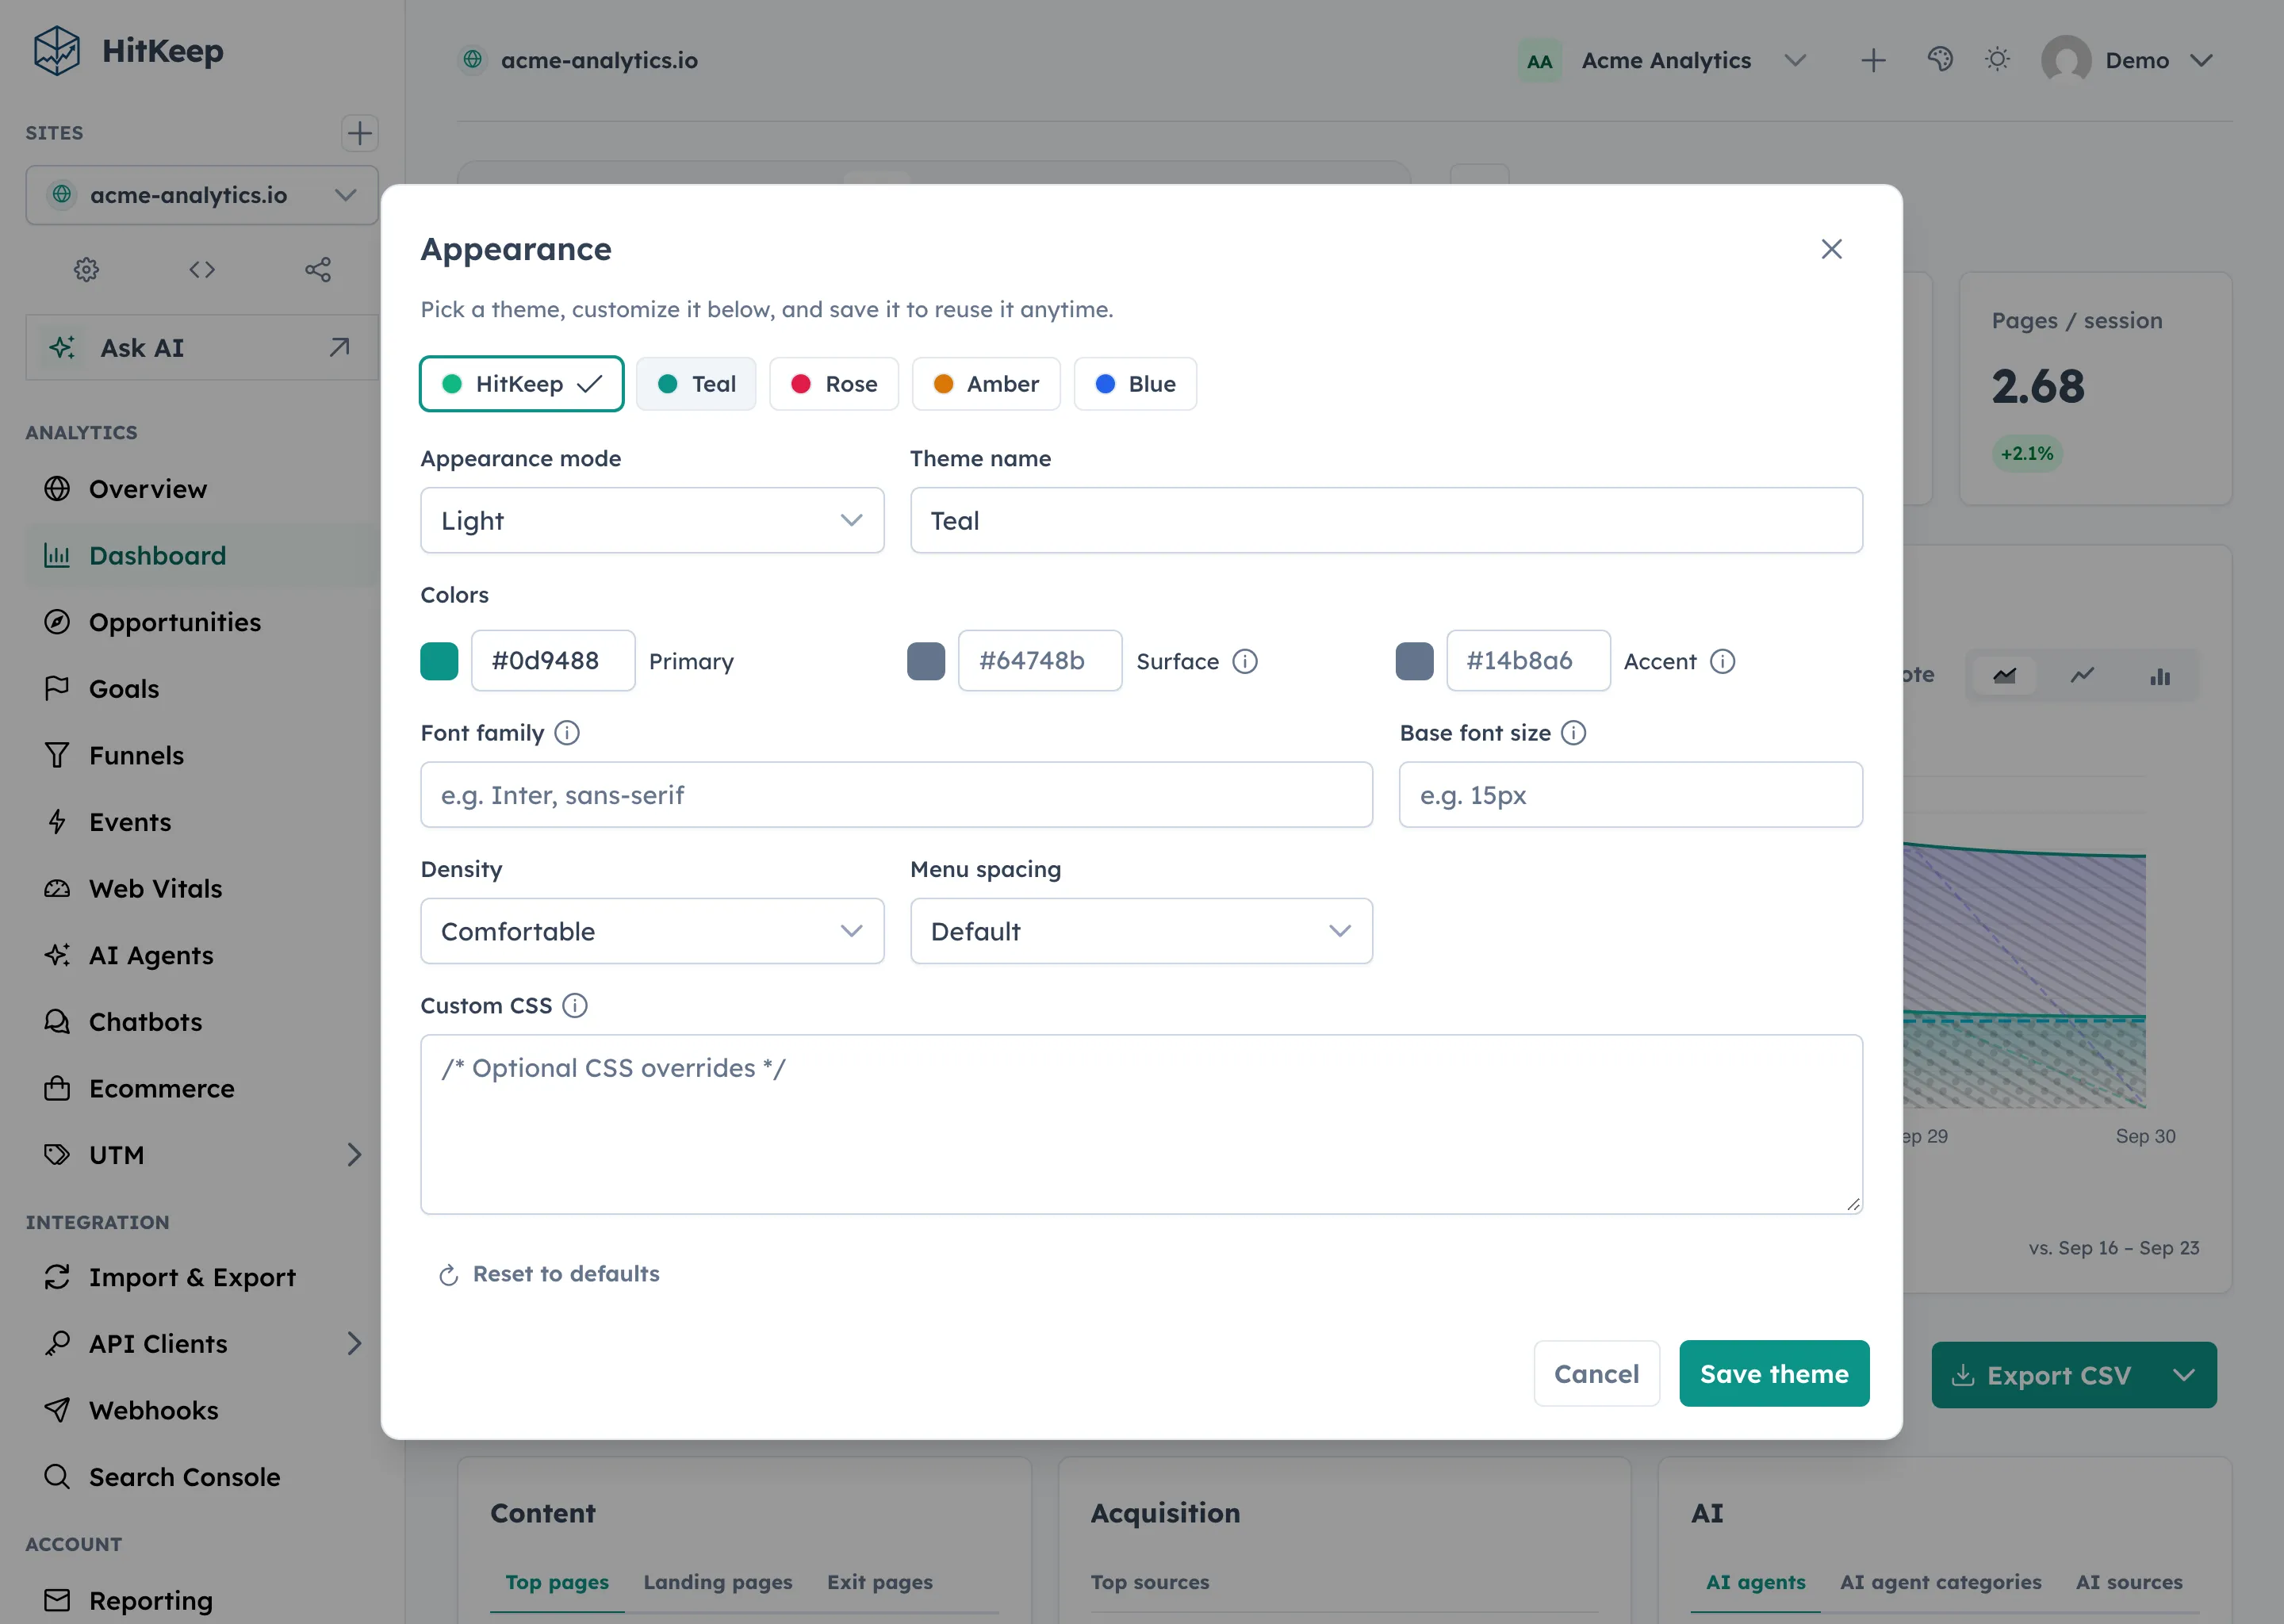Select the Rose theme preset
This screenshot has height=1624, width=2284.
(x=834, y=384)
